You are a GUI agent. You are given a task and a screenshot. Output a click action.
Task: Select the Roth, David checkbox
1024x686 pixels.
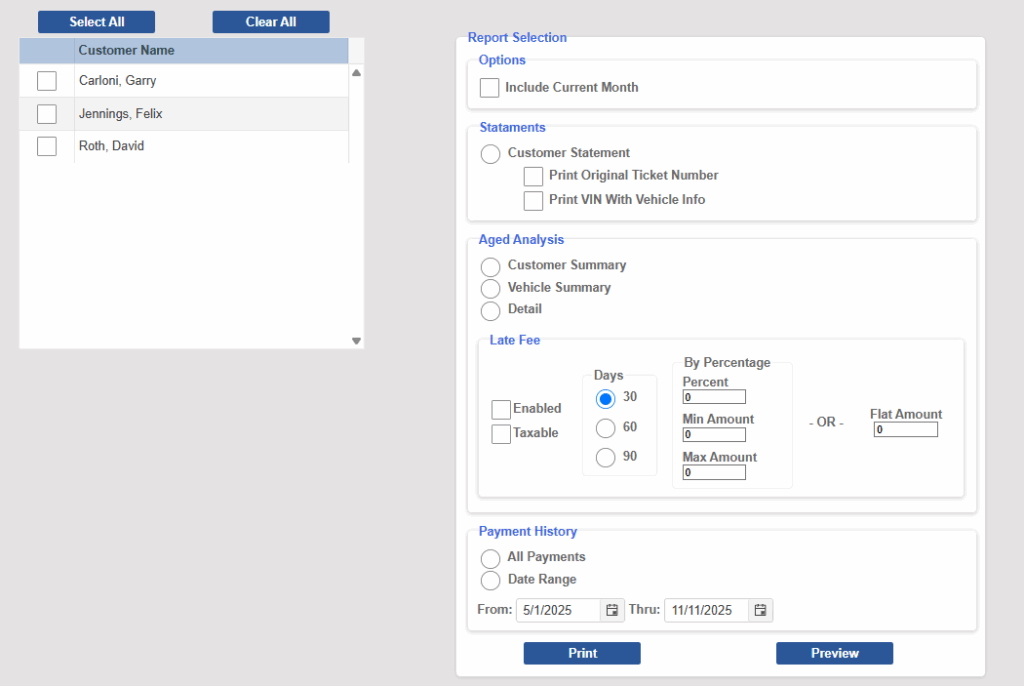click(47, 146)
